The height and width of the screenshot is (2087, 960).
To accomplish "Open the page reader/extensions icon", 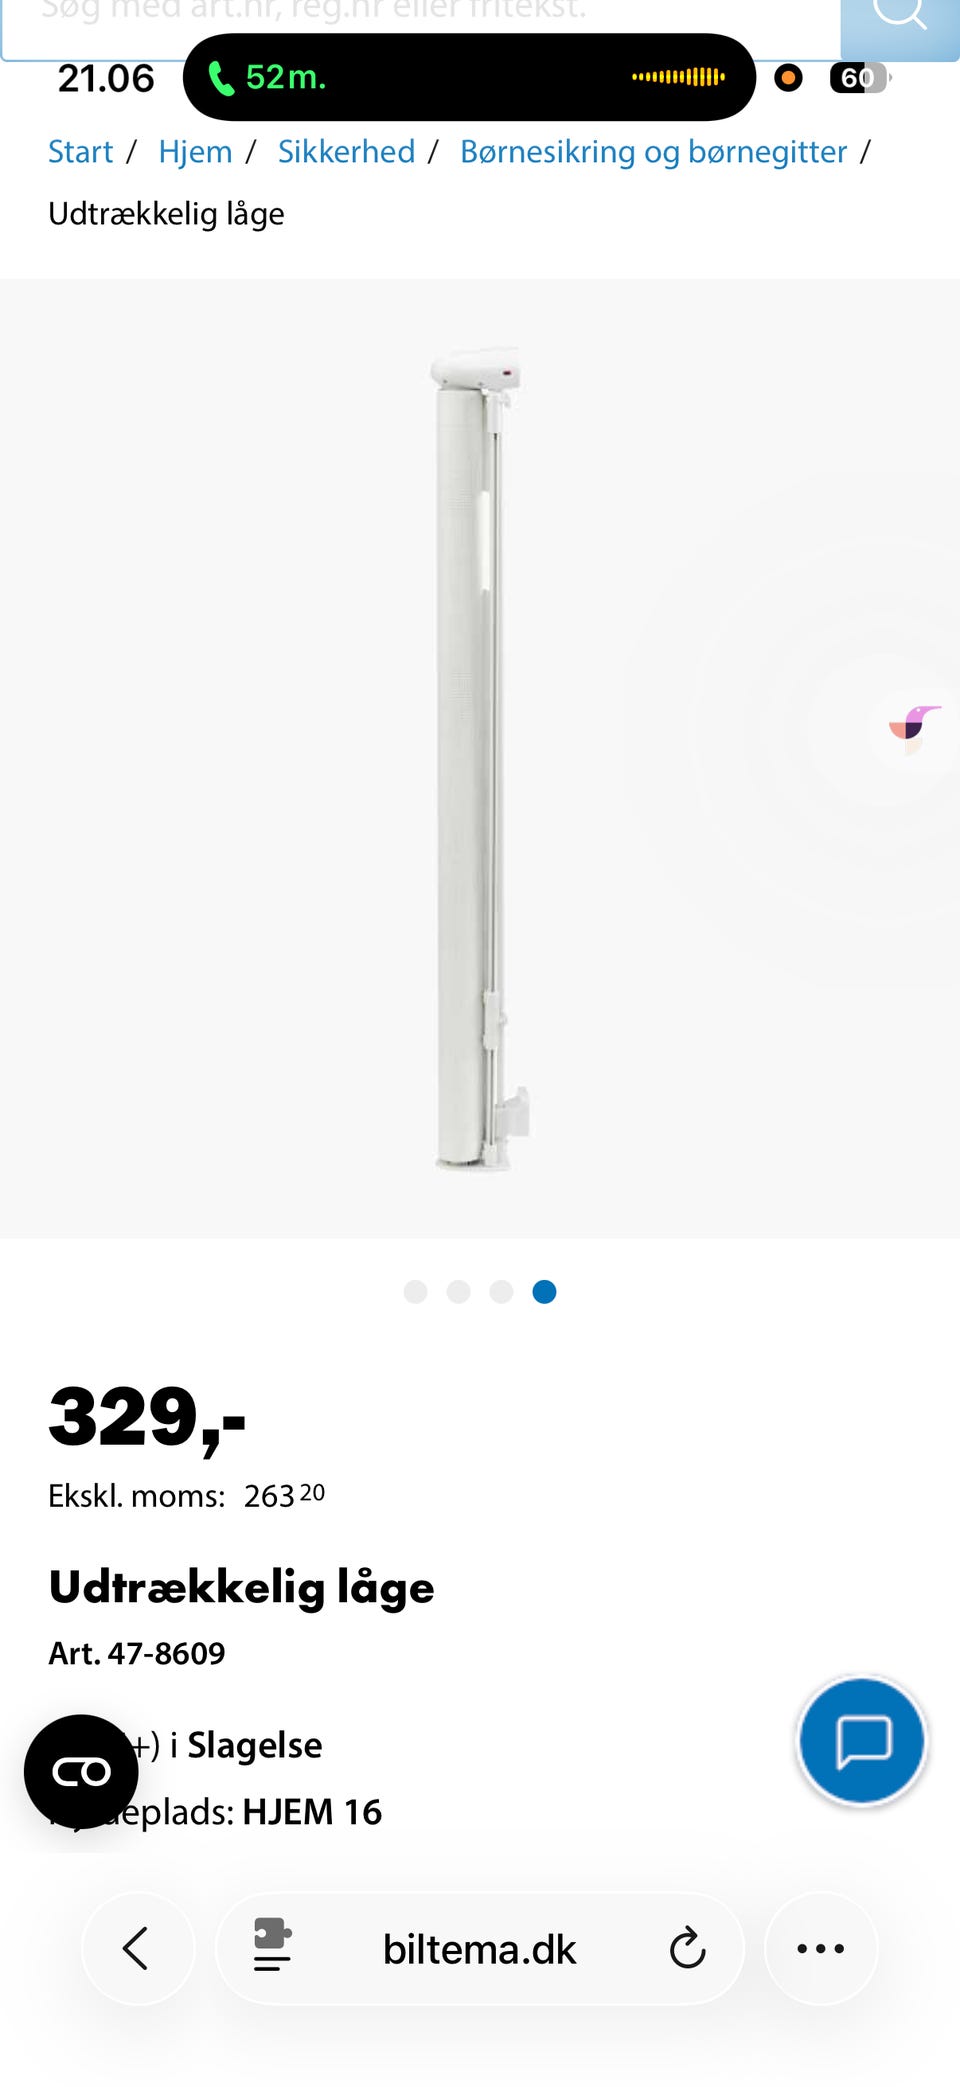I will click(x=272, y=1946).
